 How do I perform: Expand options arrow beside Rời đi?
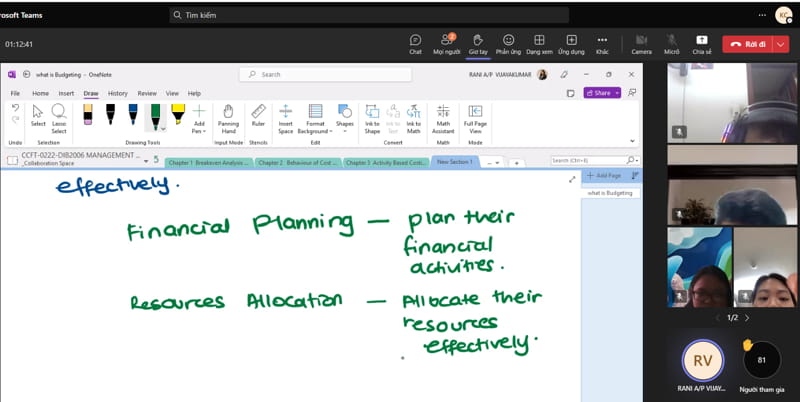[x=779, y=44]
